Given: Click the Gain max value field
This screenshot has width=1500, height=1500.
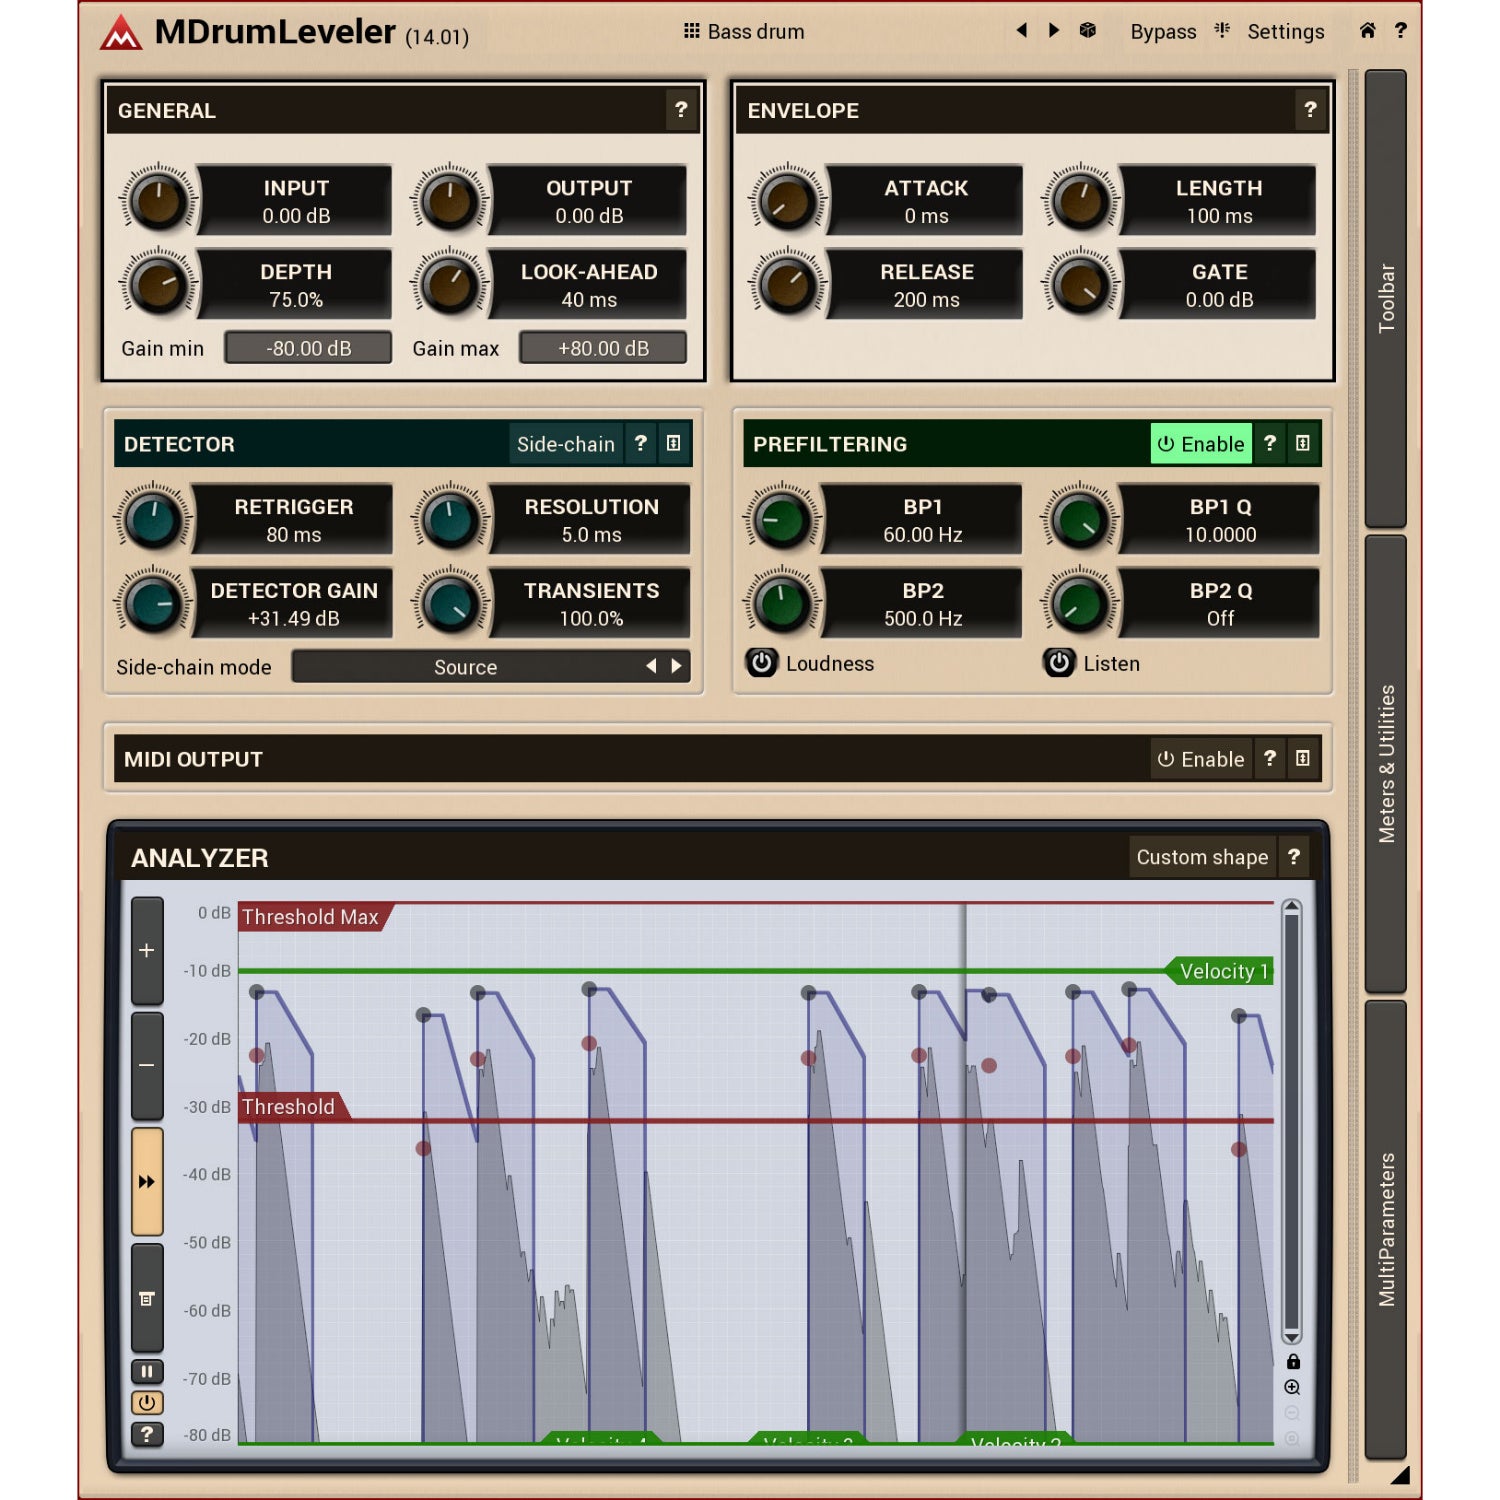Looking at the screenshot, I should point(603,348).
